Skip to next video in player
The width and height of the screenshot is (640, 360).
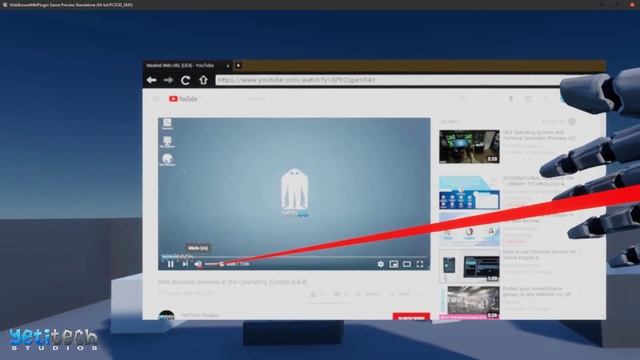tap(185, 264)
